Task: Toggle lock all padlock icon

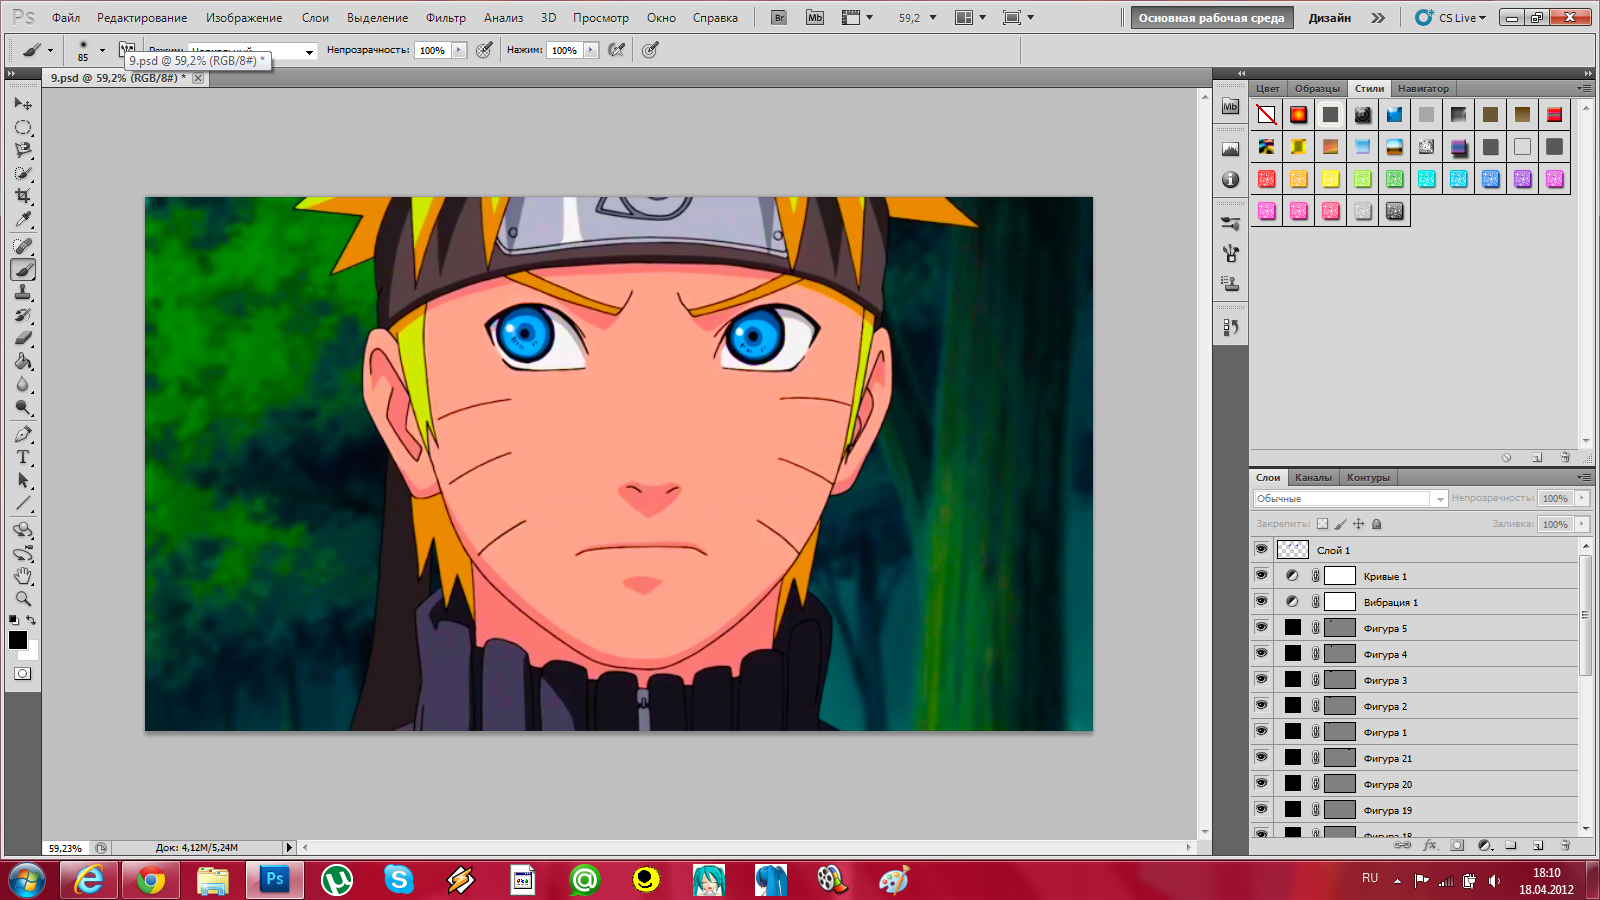Action: coord(1376,524)
